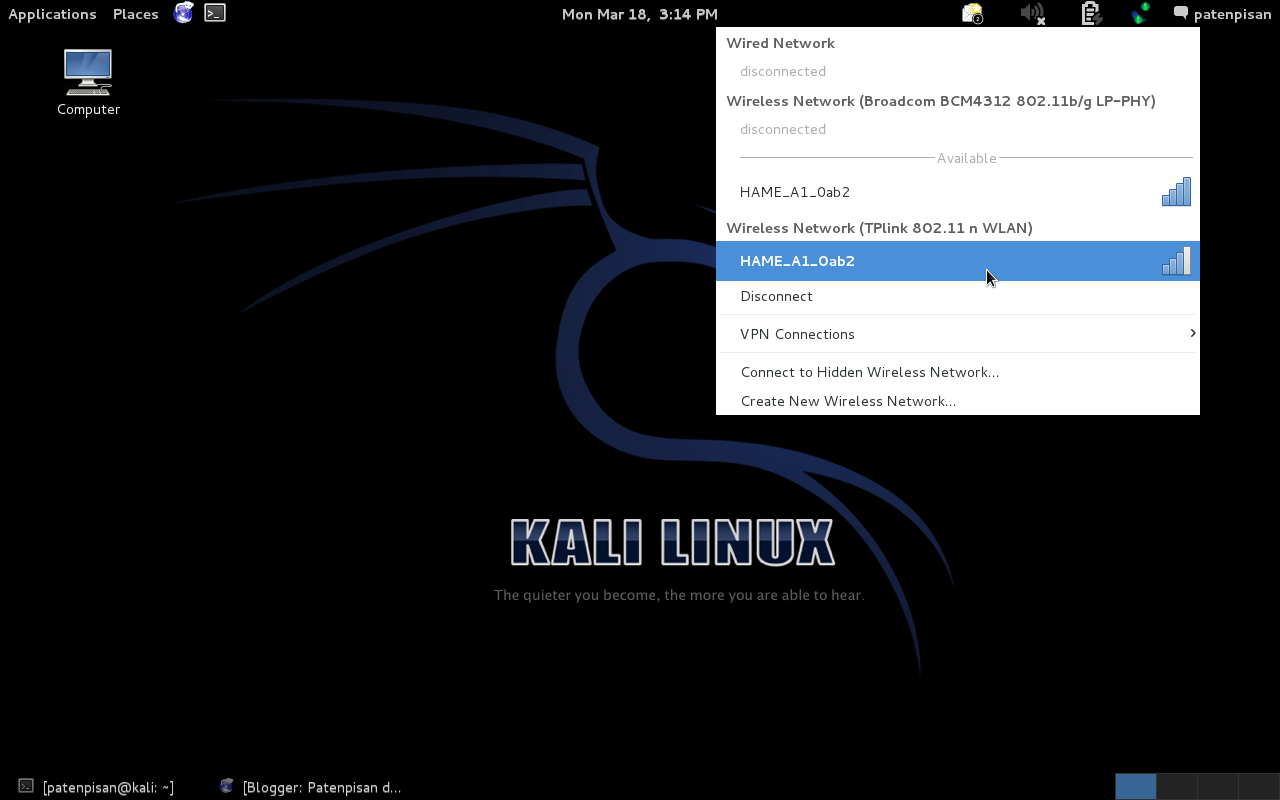Click the Available section label
The width and height of the screenshot is (1280, 800).
click(966, 158)
